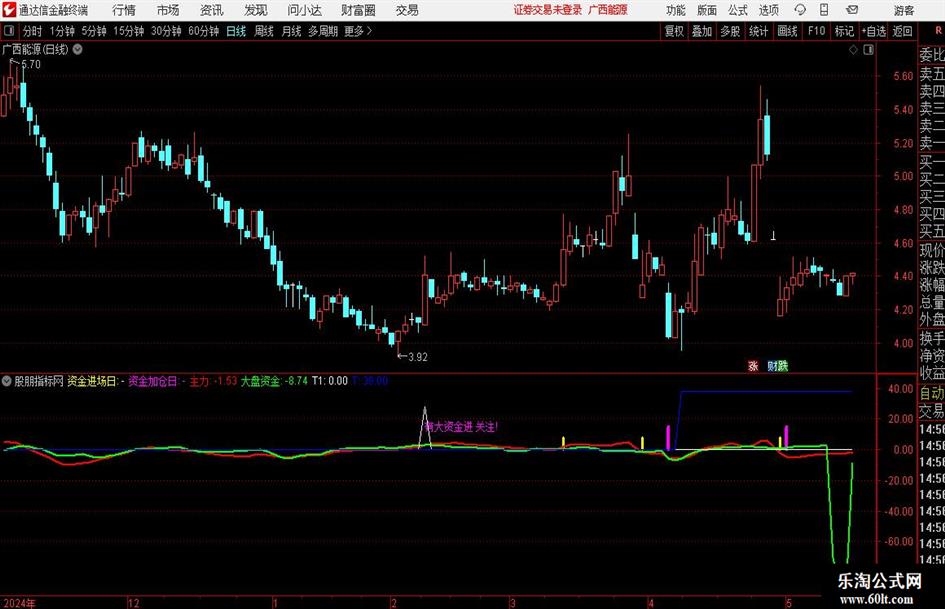The height and width of the screenshot is (609, 945).
Task: Switch to the 30分钟 period tab
Action: [x=166, y=31]
